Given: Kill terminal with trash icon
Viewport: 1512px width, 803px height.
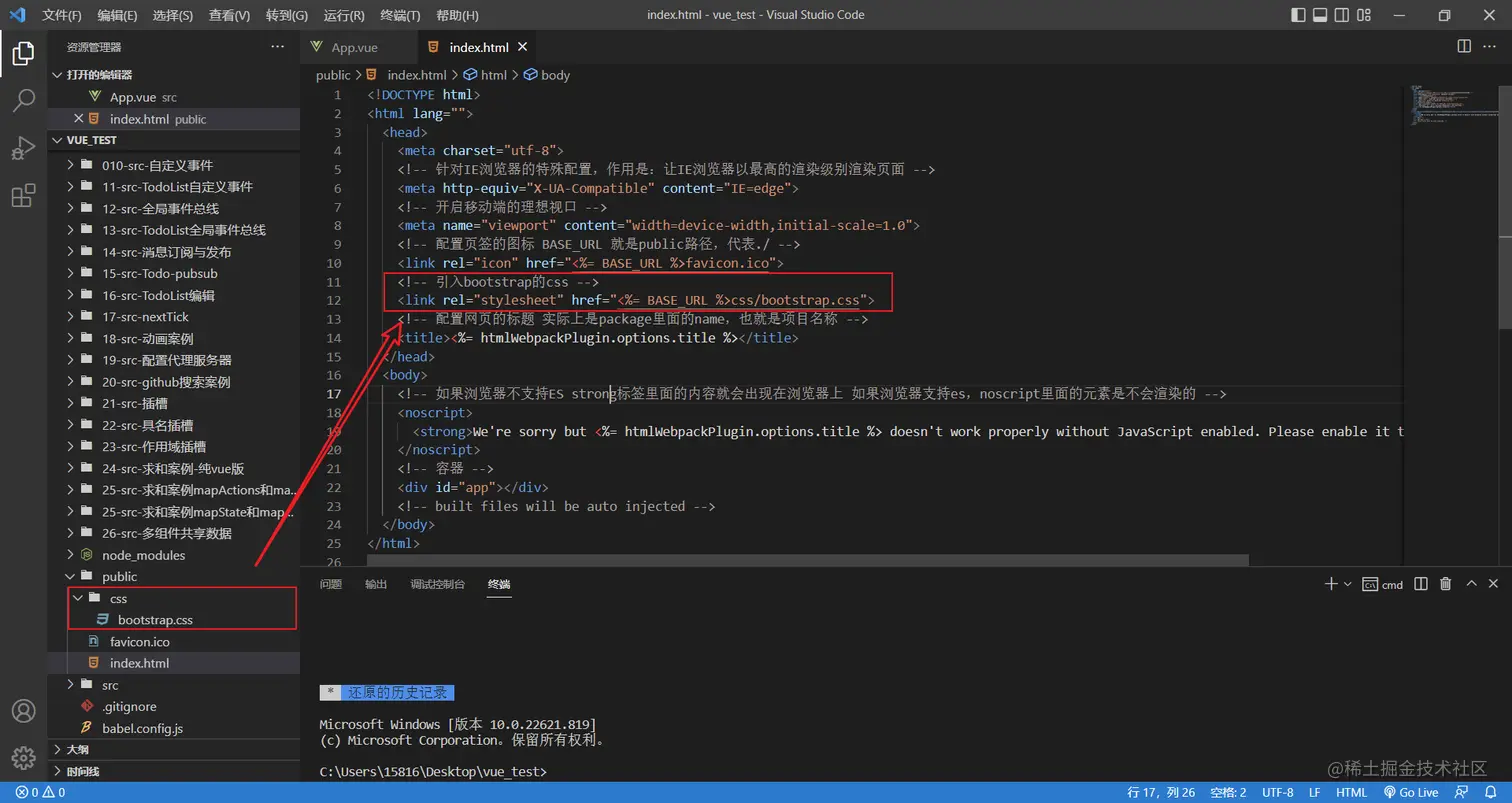Looking at the screenshot, I should 1445,584.
